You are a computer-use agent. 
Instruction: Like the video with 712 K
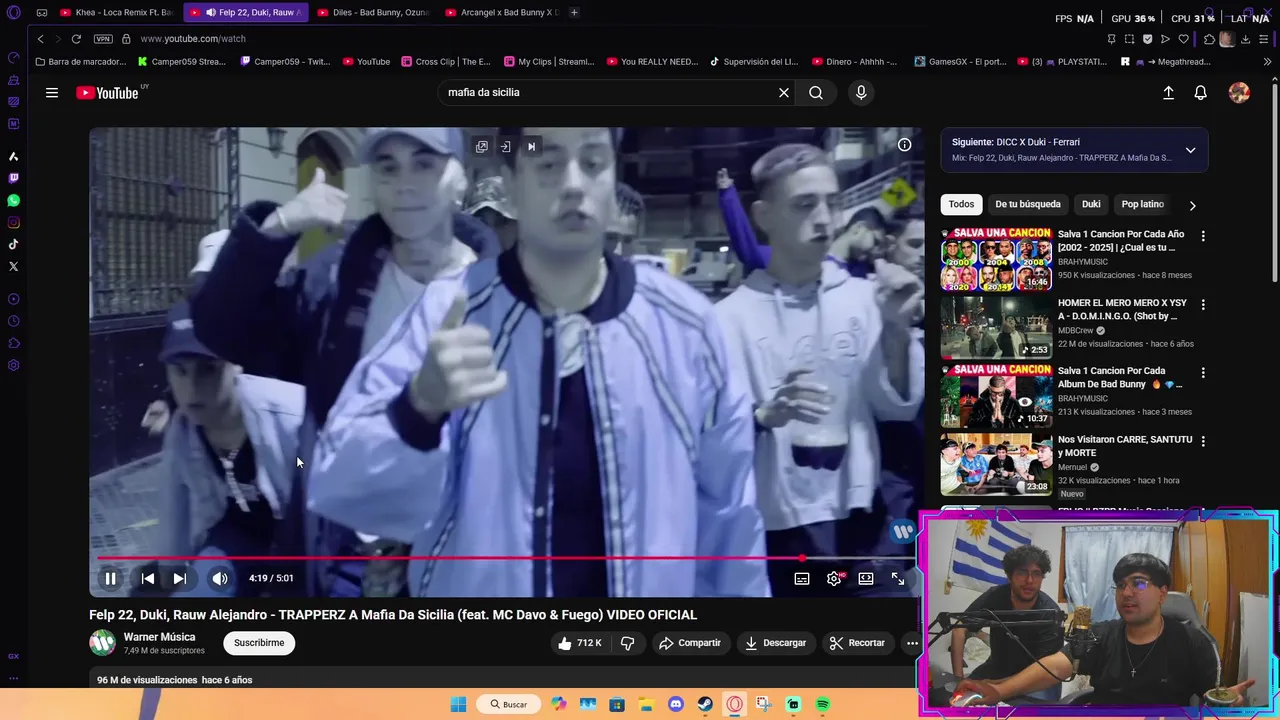coord(580,643)
